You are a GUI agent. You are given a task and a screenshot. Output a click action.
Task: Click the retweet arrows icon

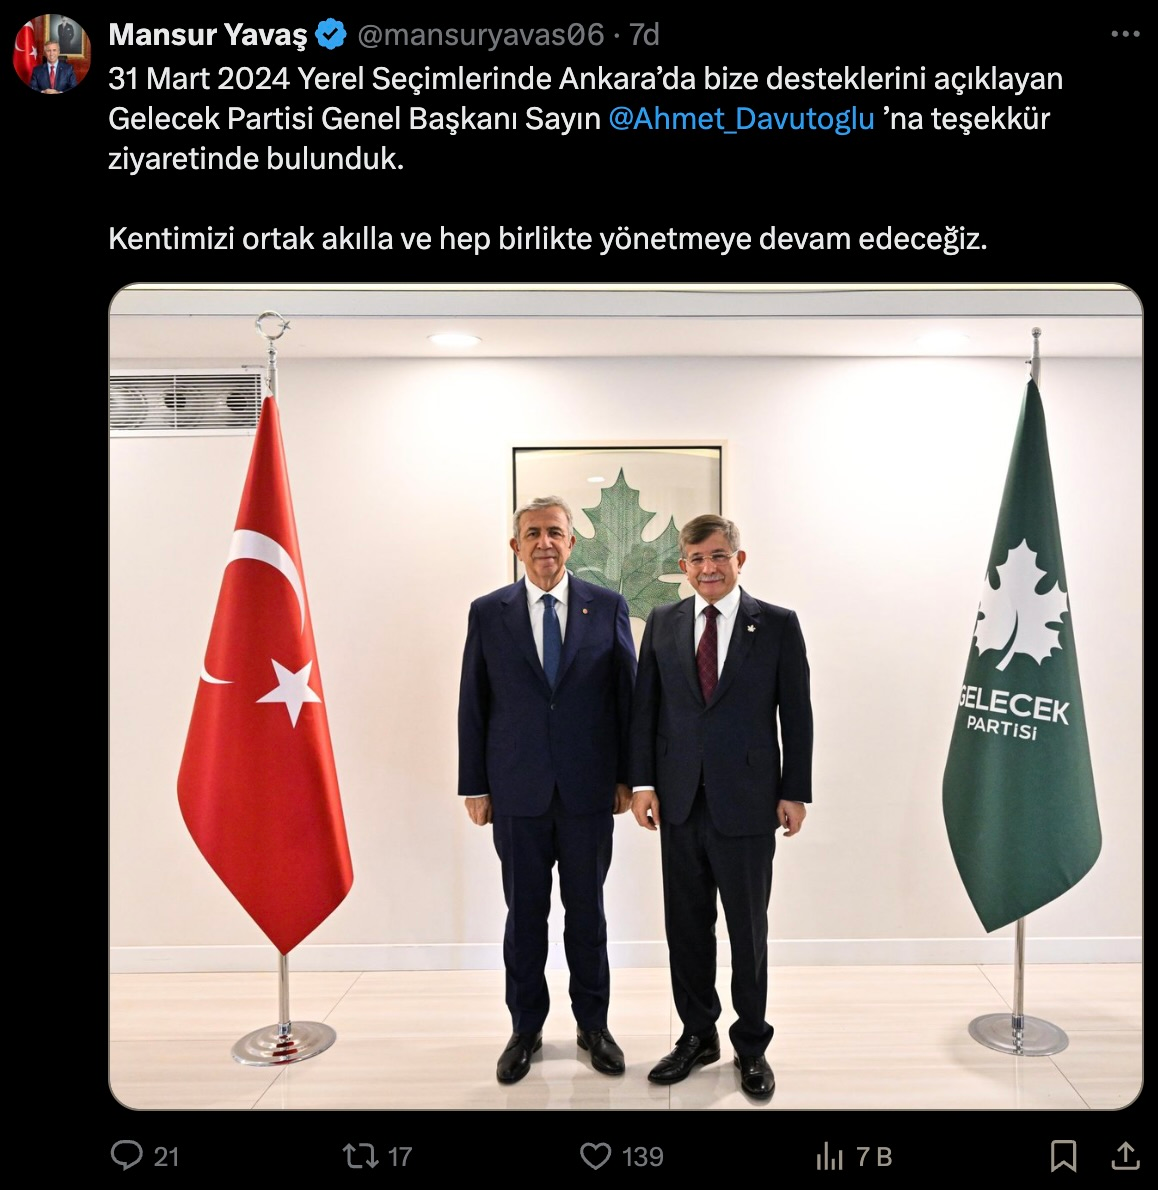click(360, 1156)
